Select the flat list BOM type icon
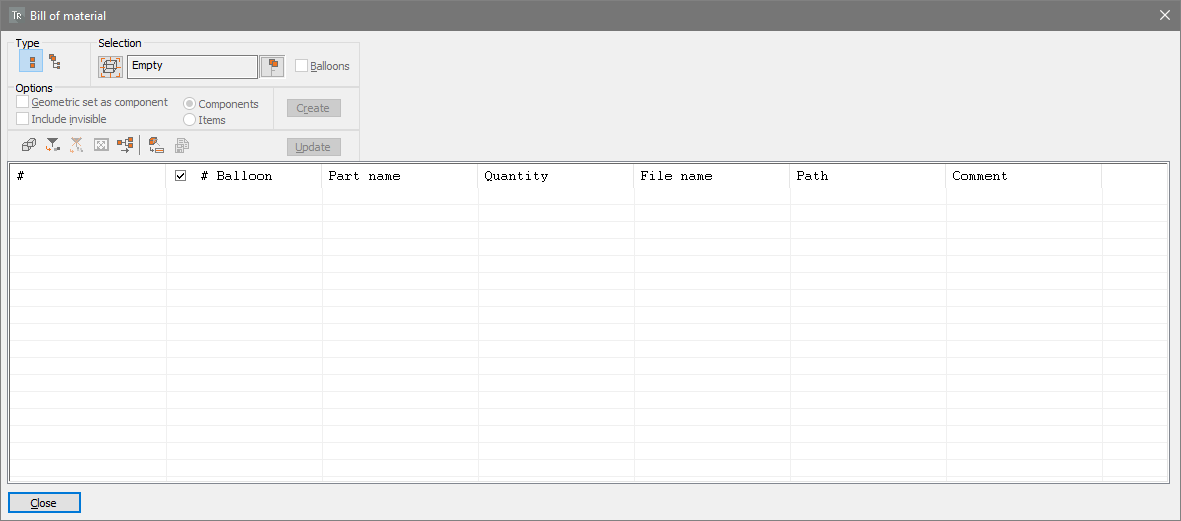The height and width of the screenshot is (521, 1181). coord(31,62)
